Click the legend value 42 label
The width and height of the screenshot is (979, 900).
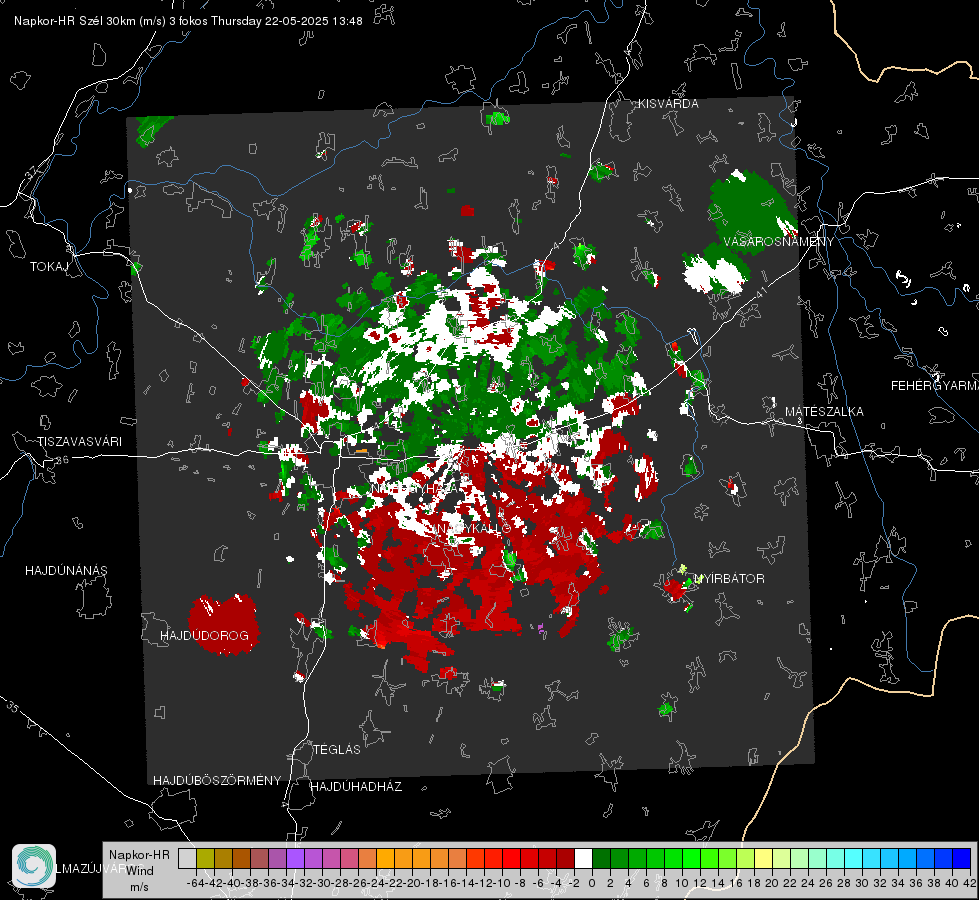click(969, 883)
